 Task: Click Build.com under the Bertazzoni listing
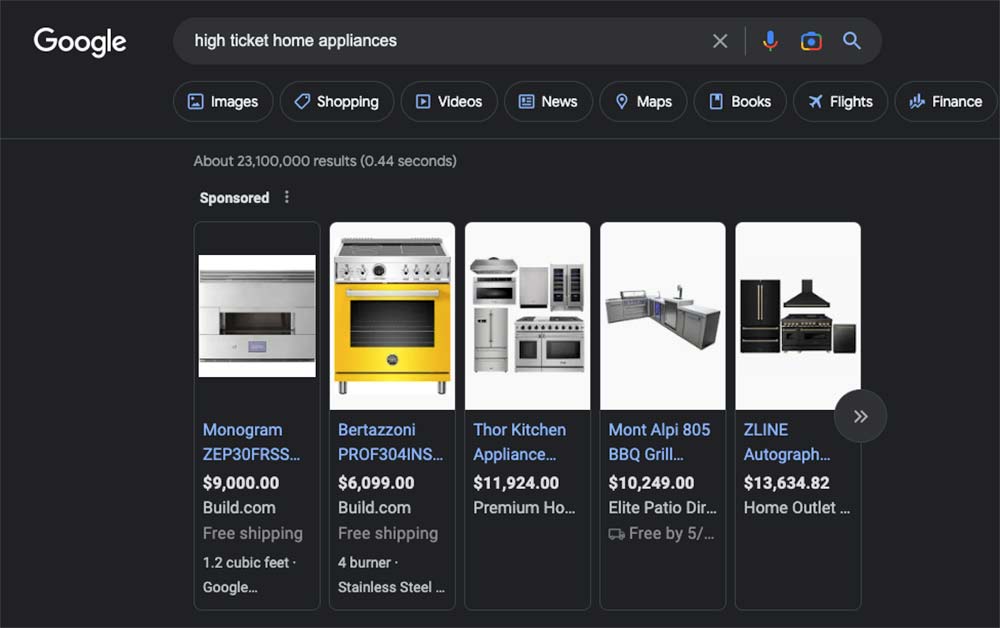[374, 508]
